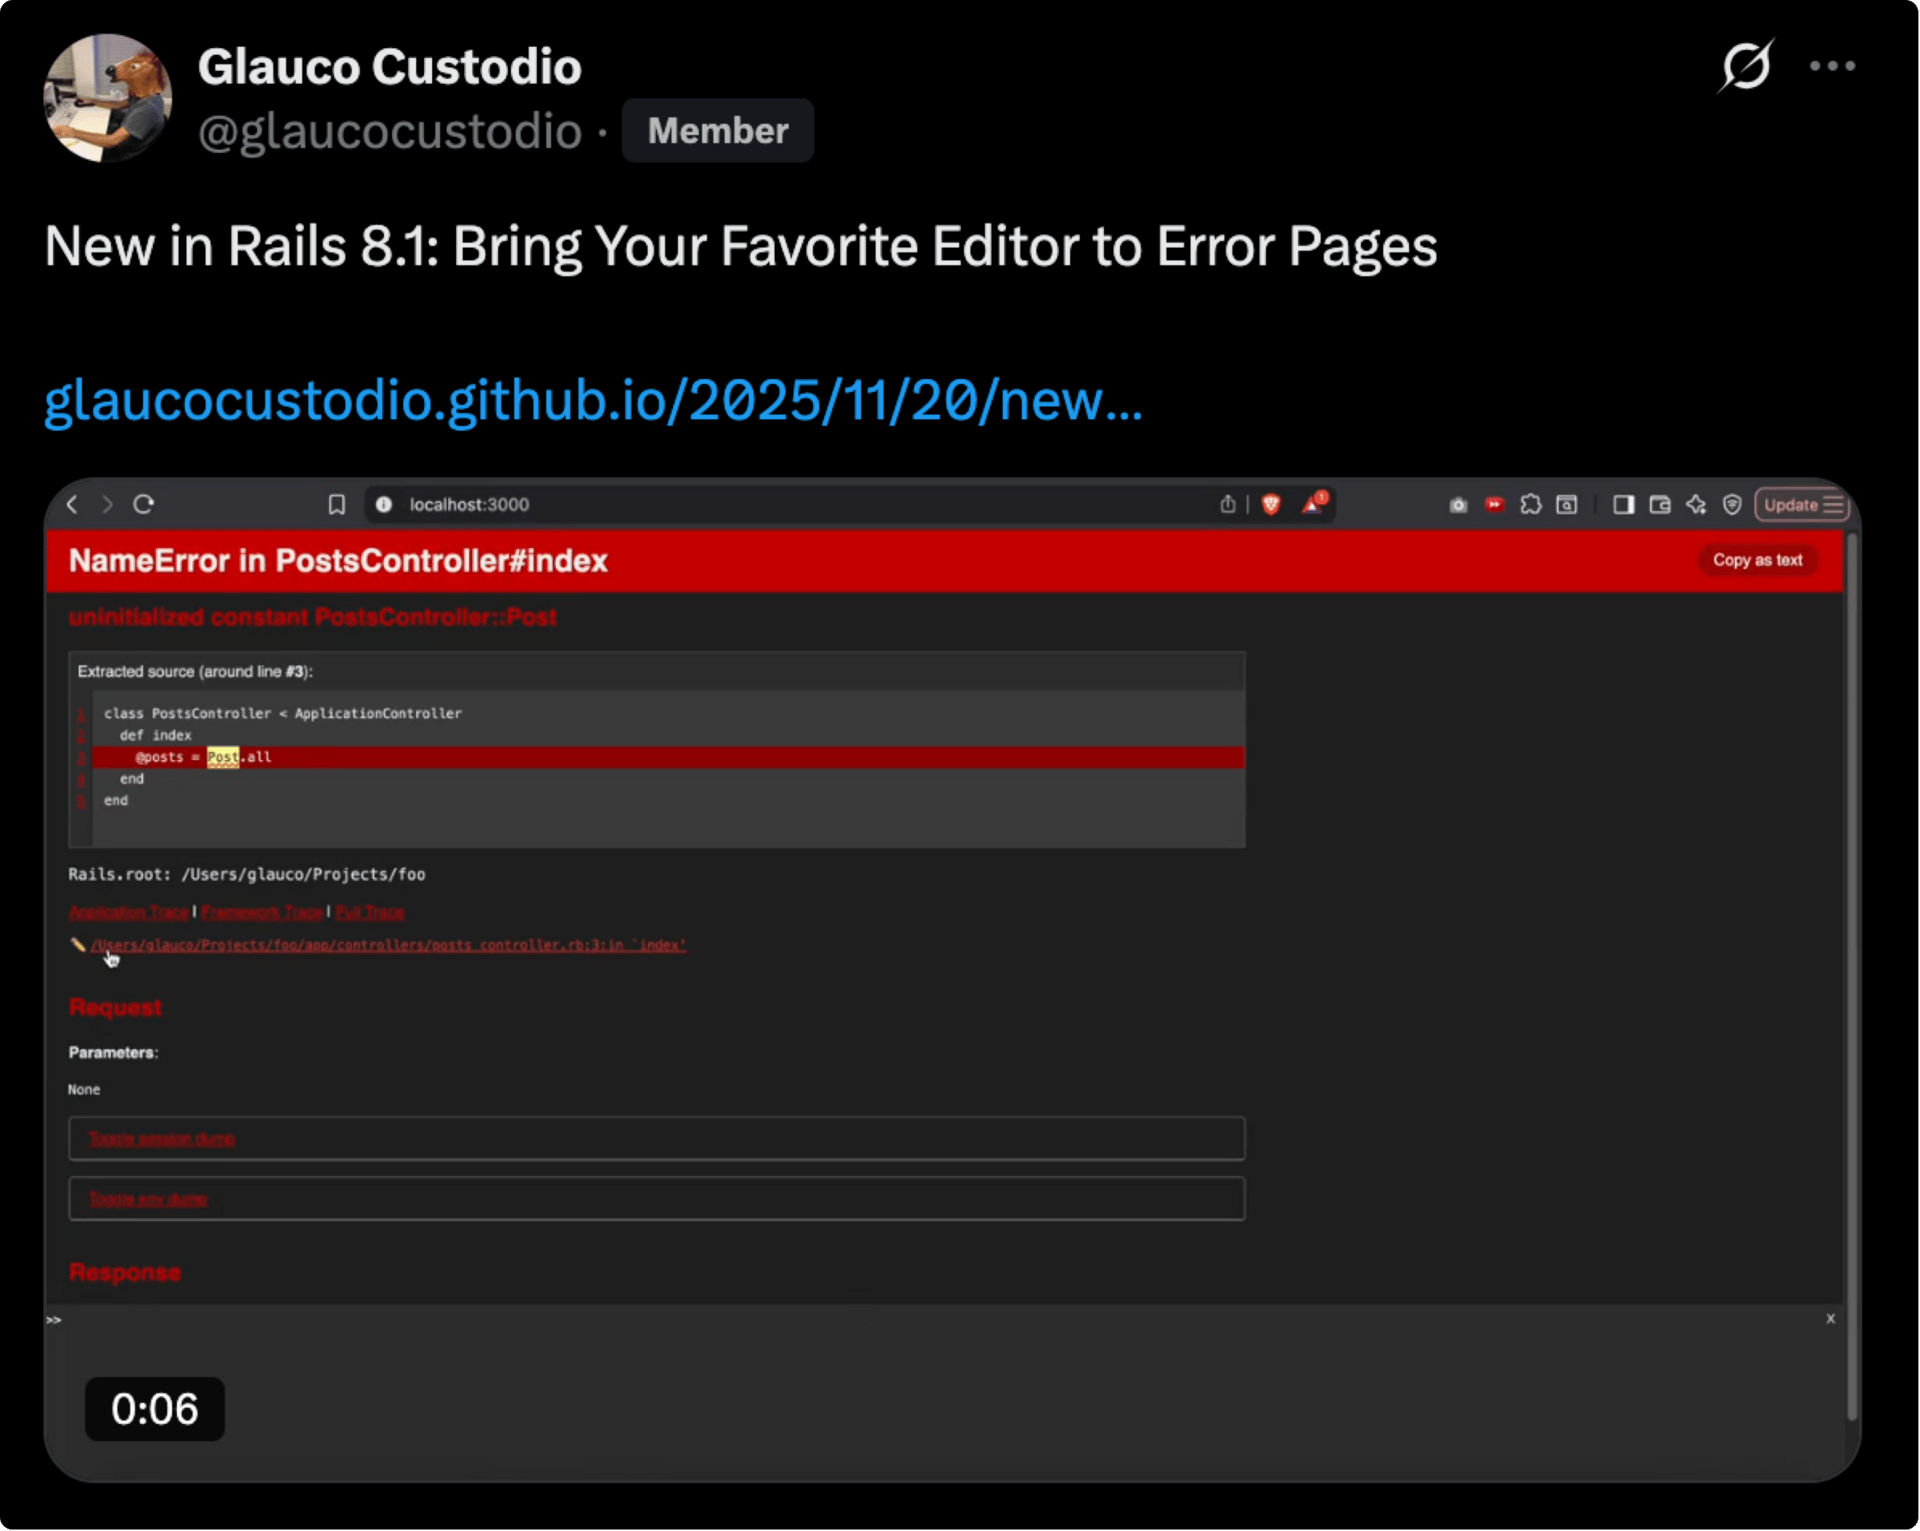Open the glaucocustodio.github.io blog link
1920x1531 pixels.
(x=593, y=400)
